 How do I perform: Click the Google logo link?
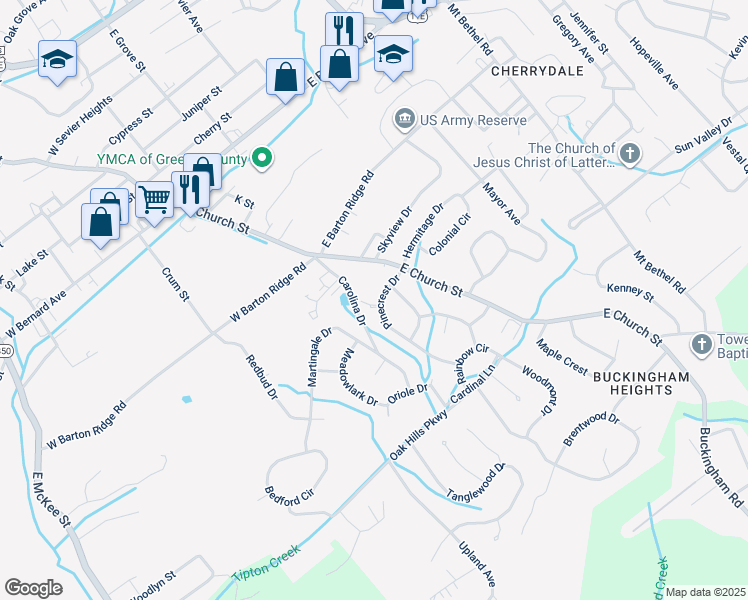point(33,588)
